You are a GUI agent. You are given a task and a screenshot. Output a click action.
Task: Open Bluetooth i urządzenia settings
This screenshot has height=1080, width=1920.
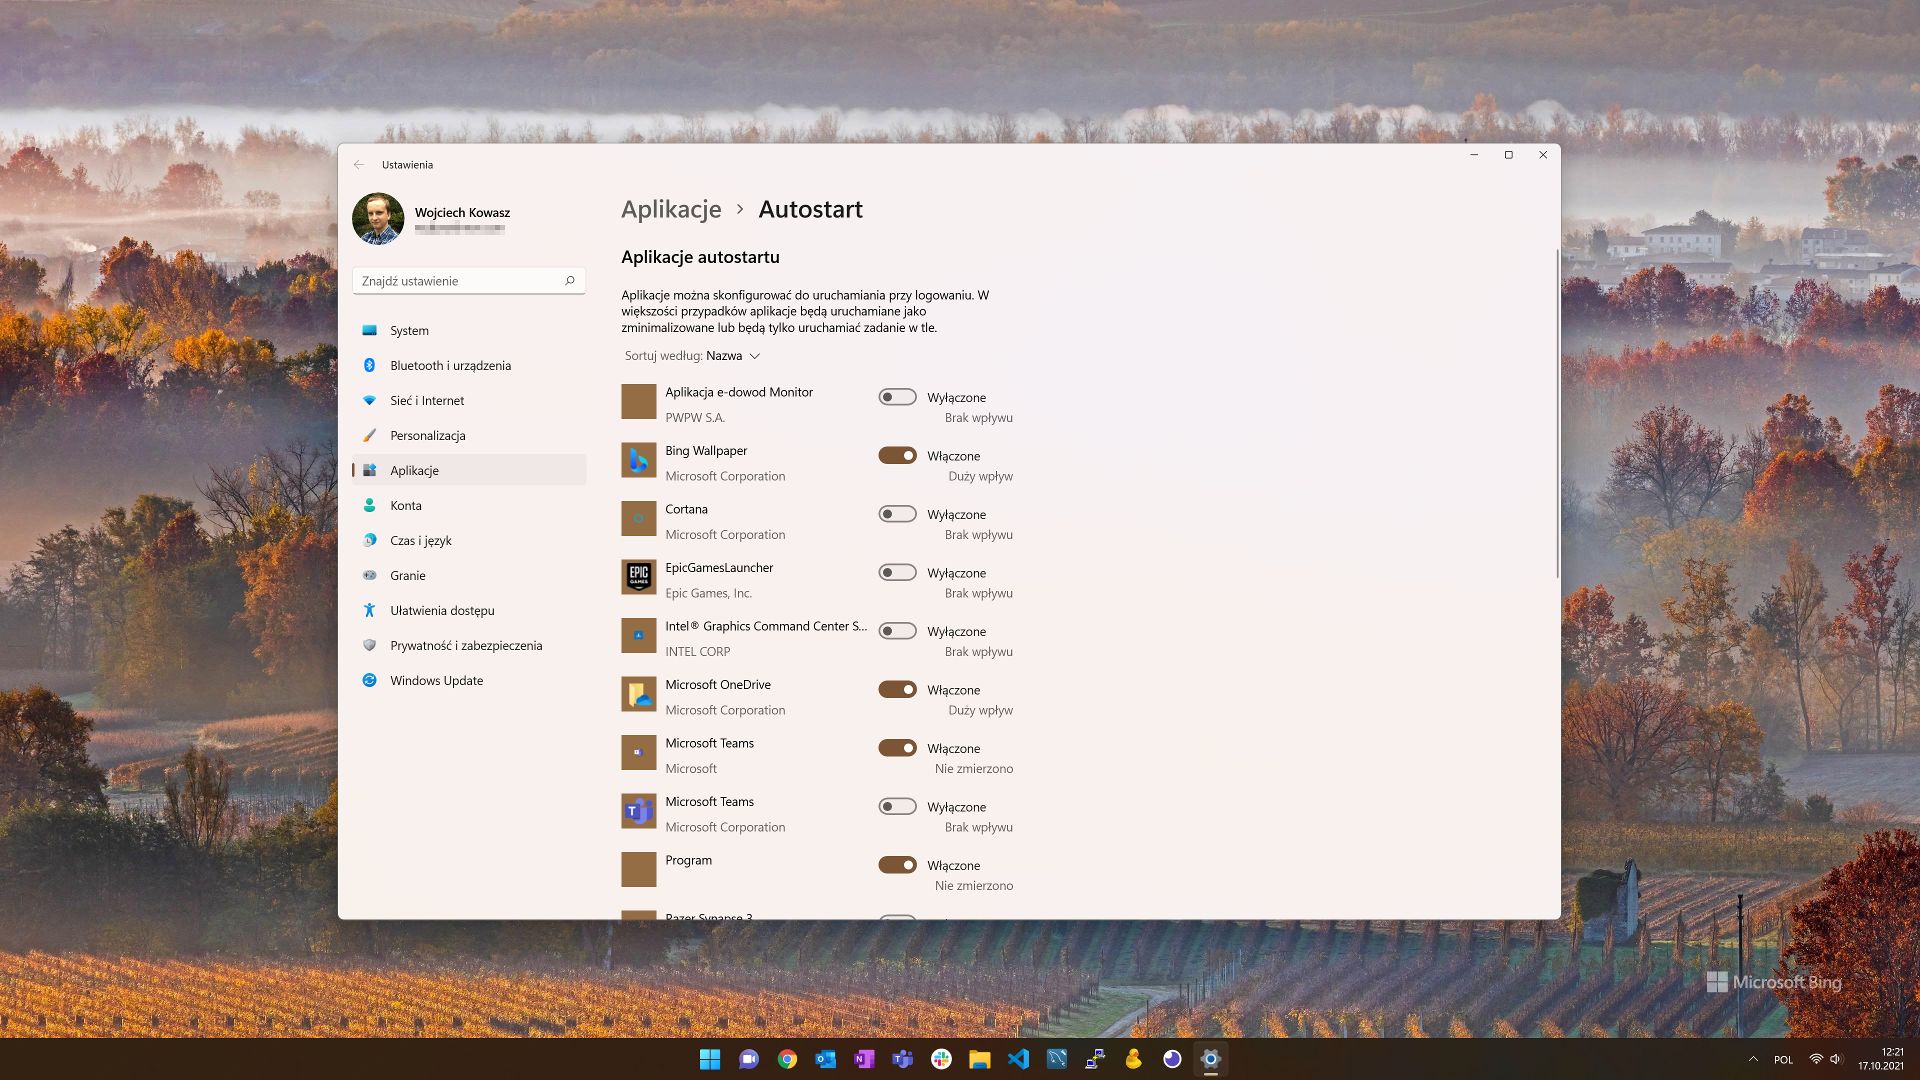pyautogui.click(x=450, y=365)
